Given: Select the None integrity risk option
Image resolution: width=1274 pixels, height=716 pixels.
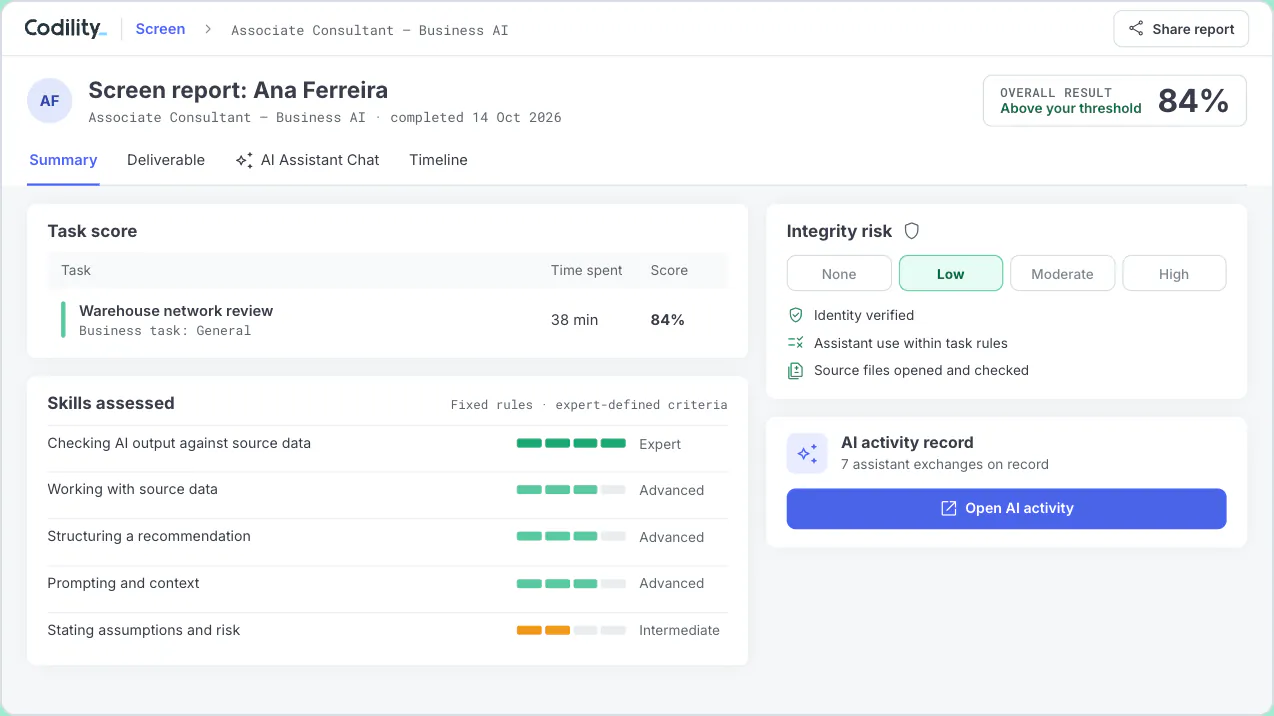Looking at the screenshot, I should click(x=839, y=273).
